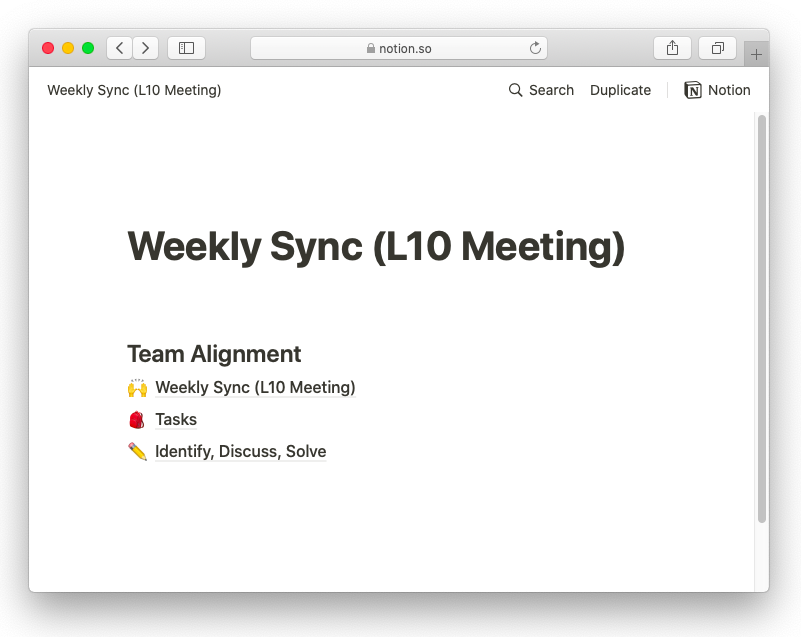Show all tabs with the tab overview icon

point(717,47)
